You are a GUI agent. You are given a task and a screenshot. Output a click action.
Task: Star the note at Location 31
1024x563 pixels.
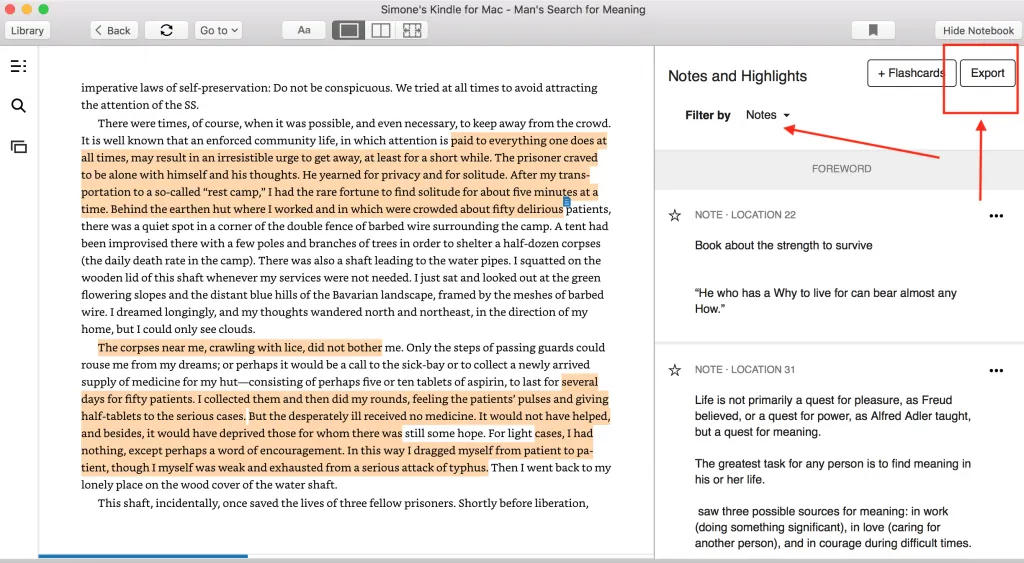pyautogui.click(x=675, y=370)
